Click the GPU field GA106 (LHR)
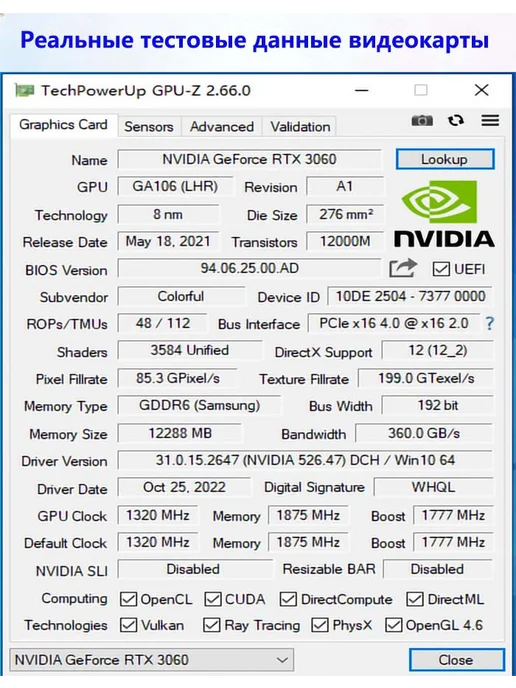Screen dimensions: 516x688 point(176,186)
